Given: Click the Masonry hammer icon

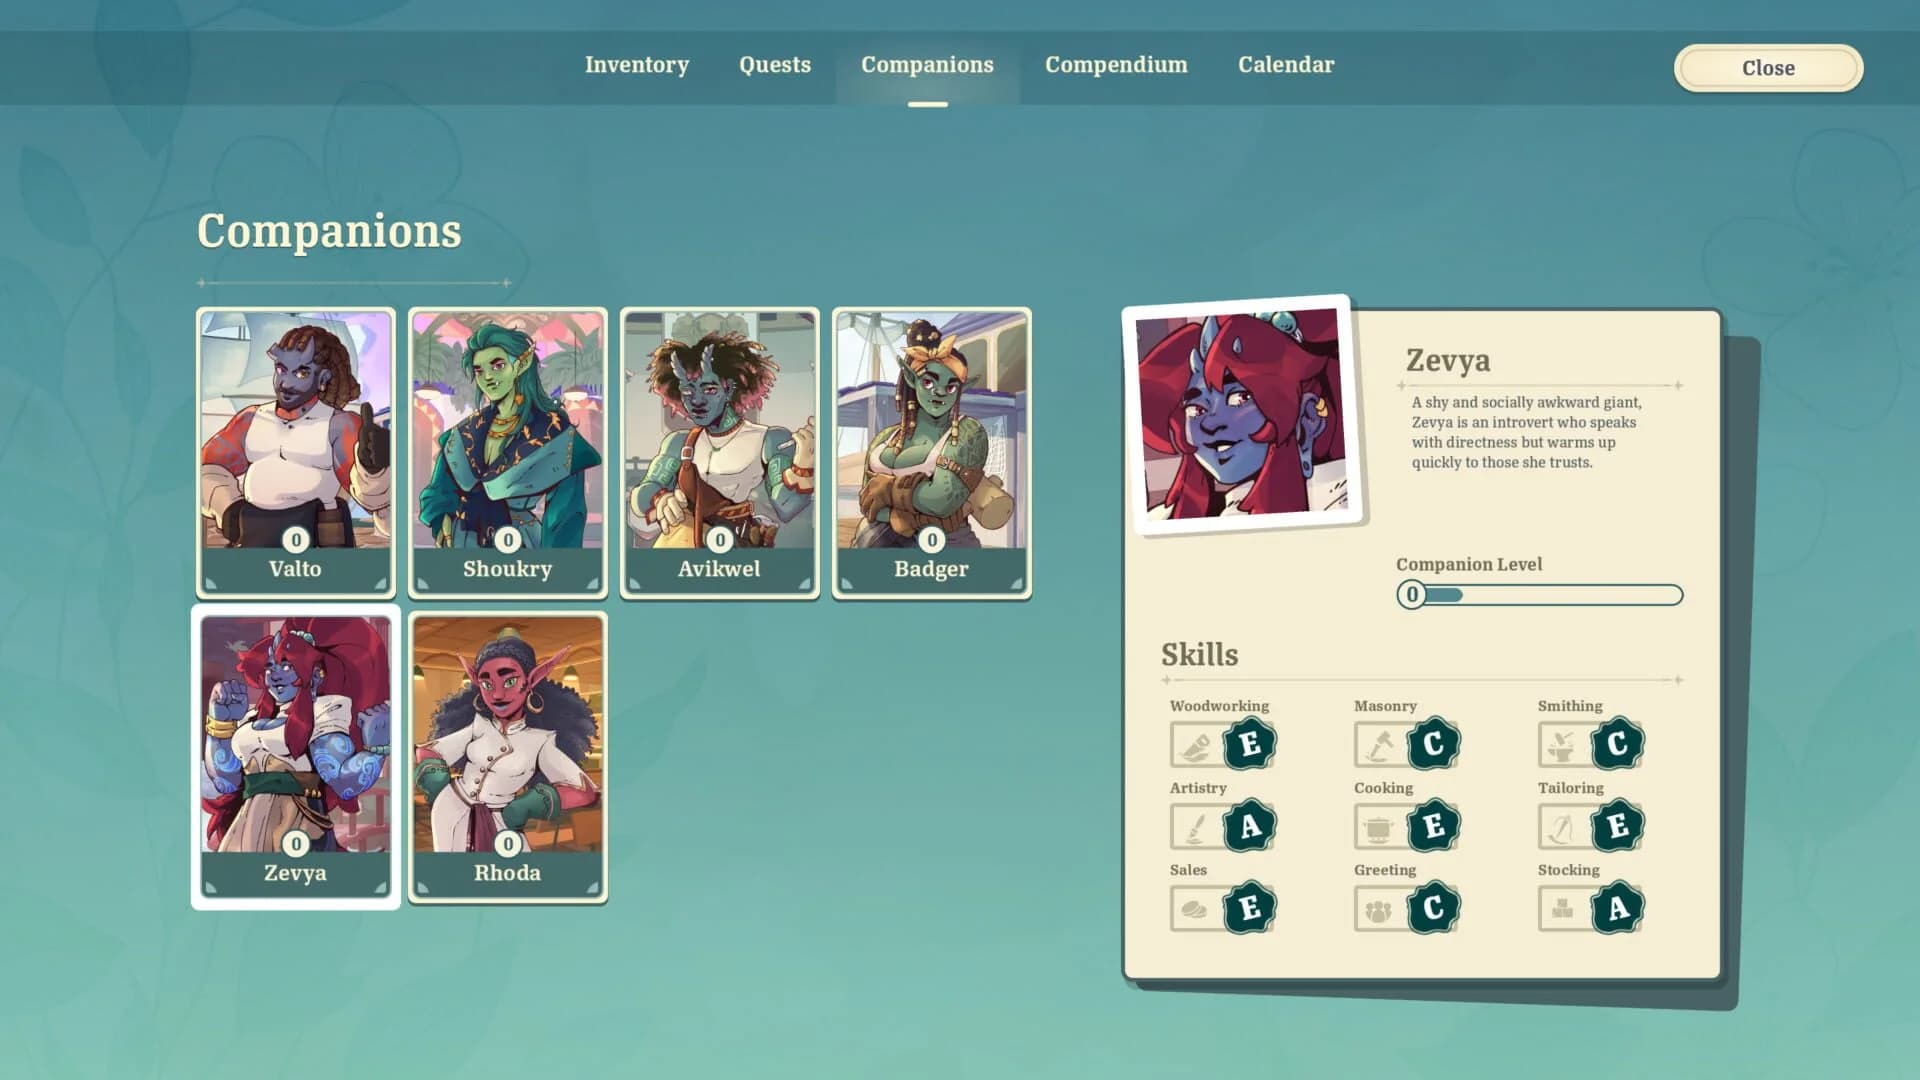Looking at the screenshot, I should tap(1380, 744).
